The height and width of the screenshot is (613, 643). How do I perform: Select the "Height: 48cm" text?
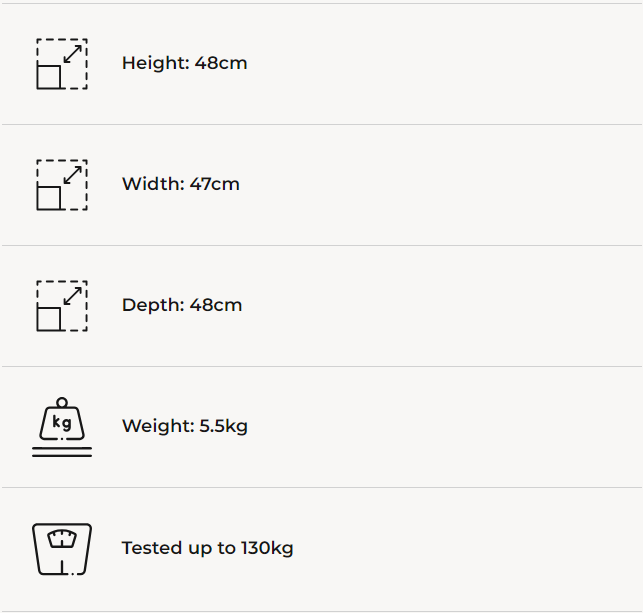point(184,63)
